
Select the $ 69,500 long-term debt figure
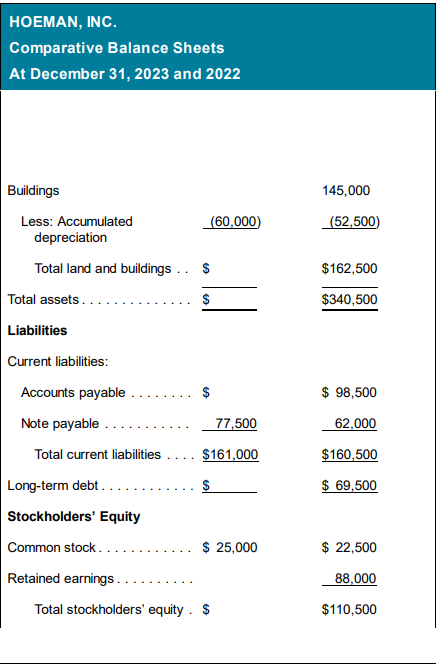point(349,485)
